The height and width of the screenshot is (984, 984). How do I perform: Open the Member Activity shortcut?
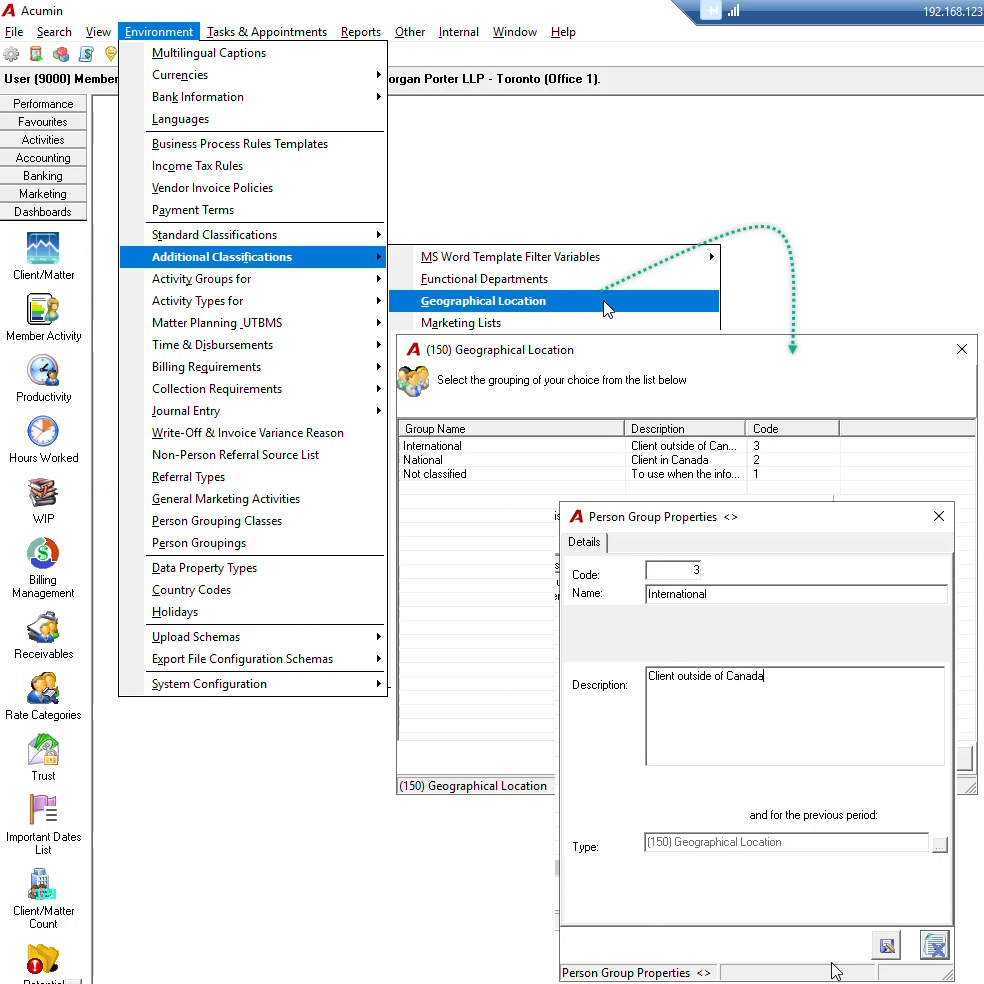coord(43,317)
